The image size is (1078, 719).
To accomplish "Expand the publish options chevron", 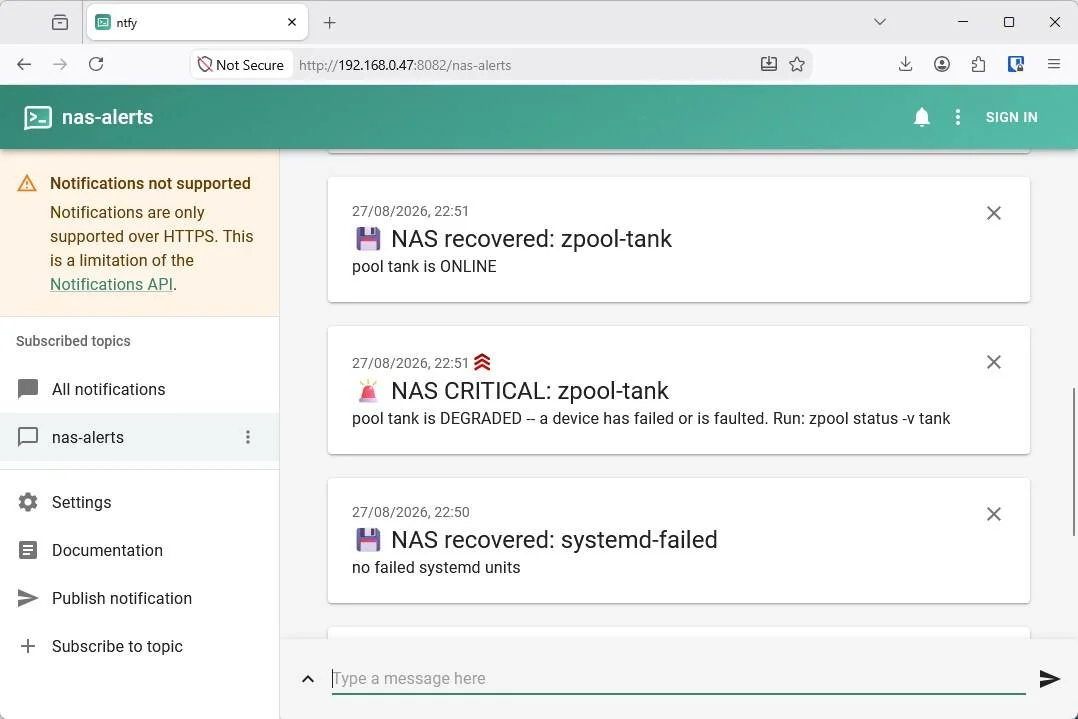I will (308, 679).
